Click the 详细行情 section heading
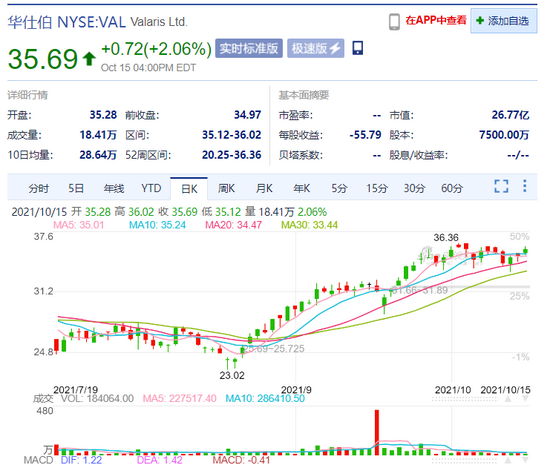The height and width of the screenshot is (465, 550). pyautogui.click(x=28, y=95)
